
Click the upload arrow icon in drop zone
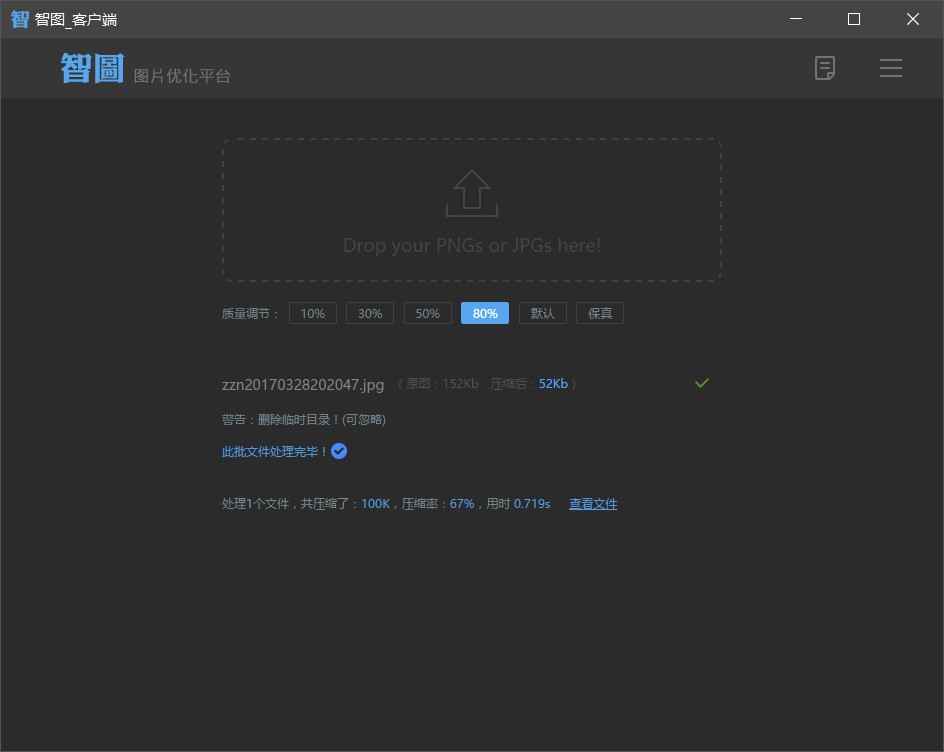pos(471,193)
